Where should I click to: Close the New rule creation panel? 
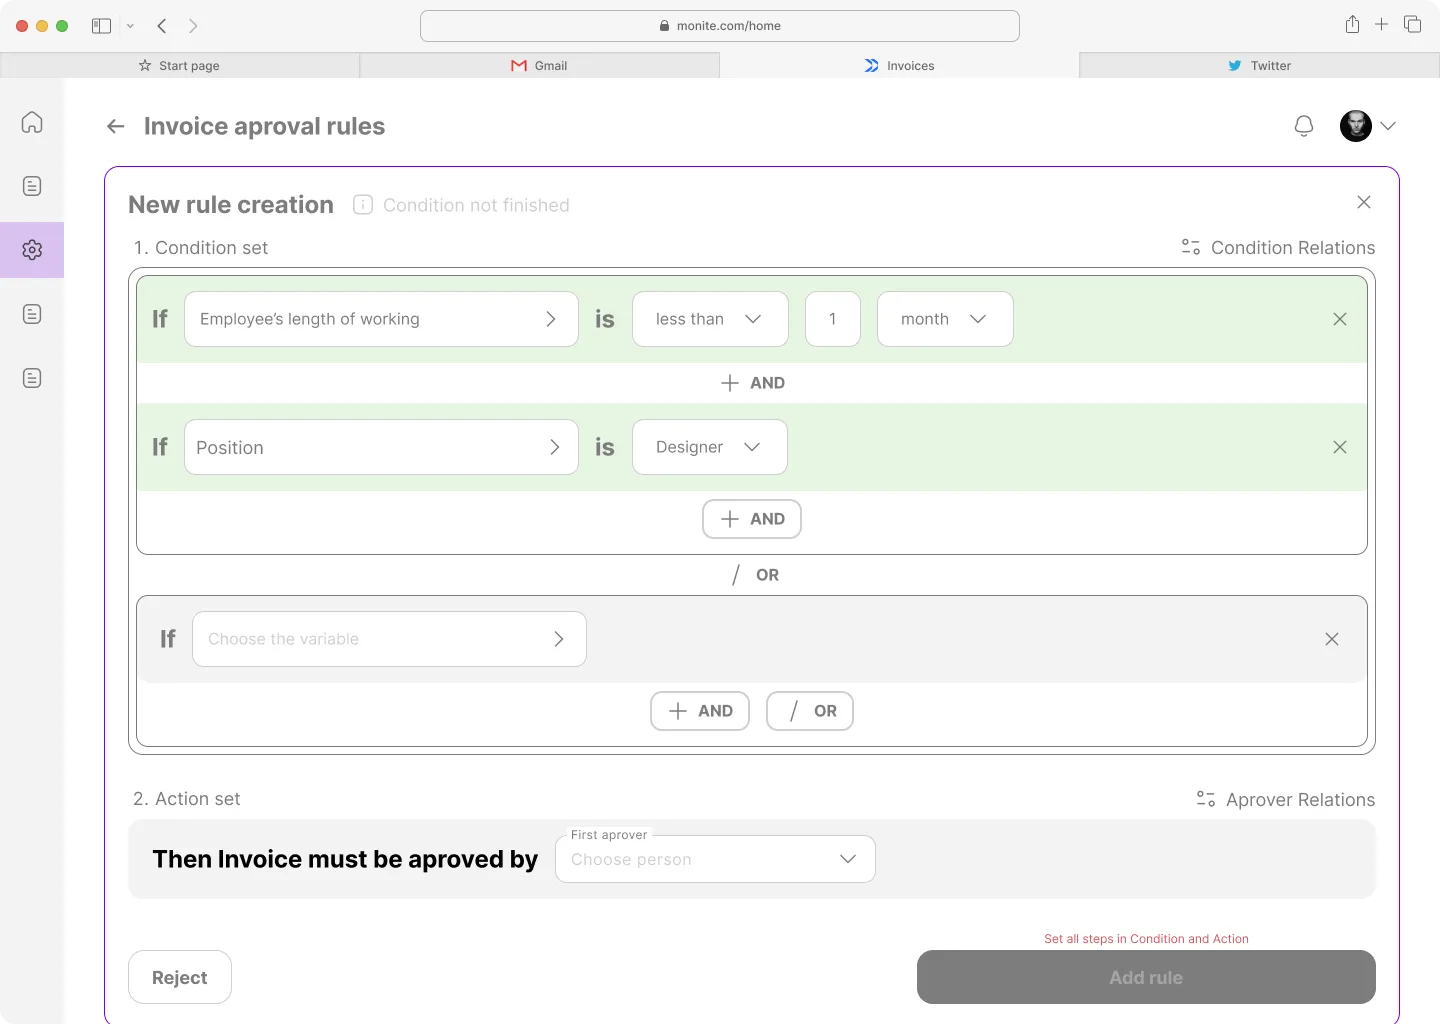click(x=1364, y=202)
